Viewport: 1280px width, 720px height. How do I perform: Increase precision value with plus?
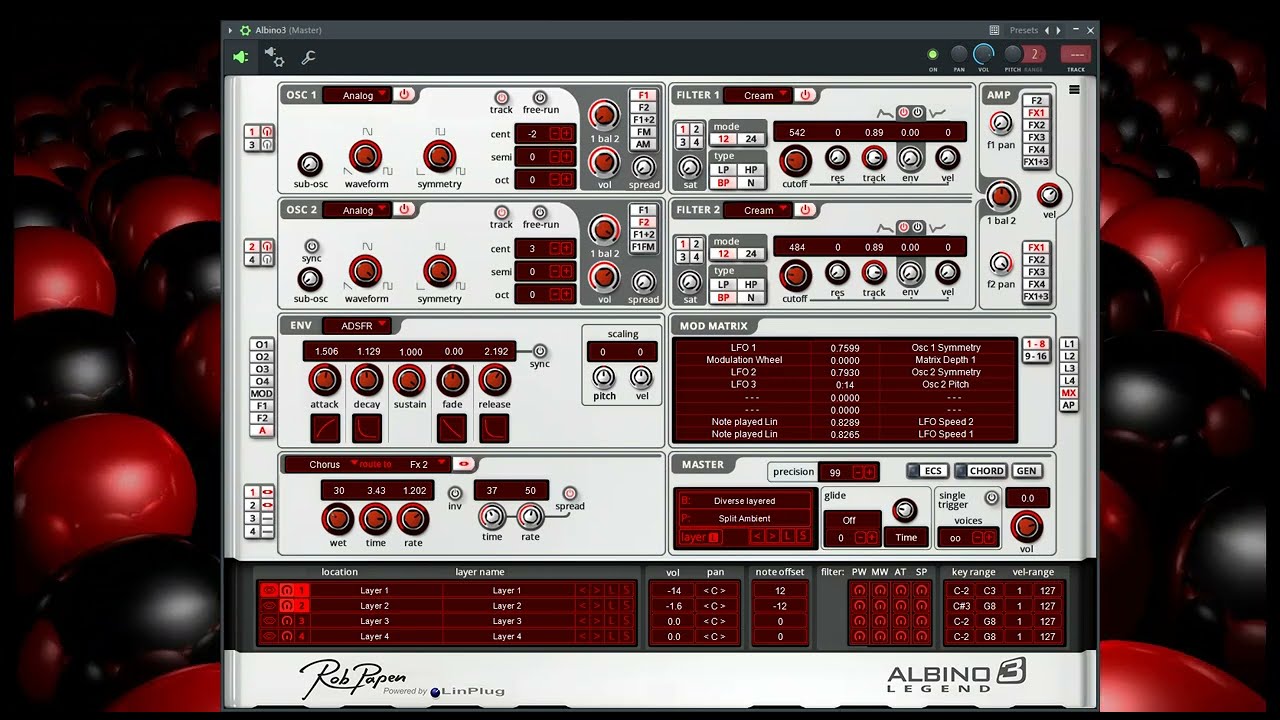coord(869,472)
